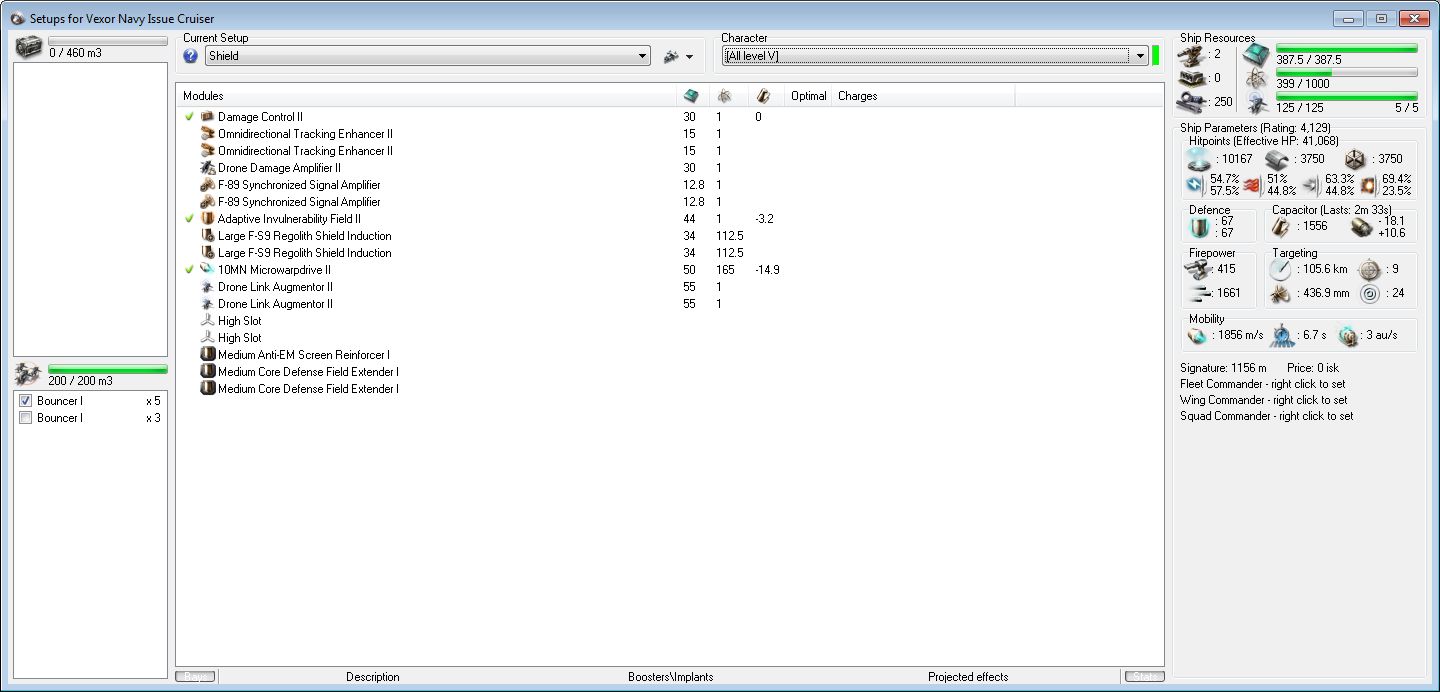The image size is (1440, 692).
Task: Sort by the capacitor column header icon
Action: [x=763, y=96]
